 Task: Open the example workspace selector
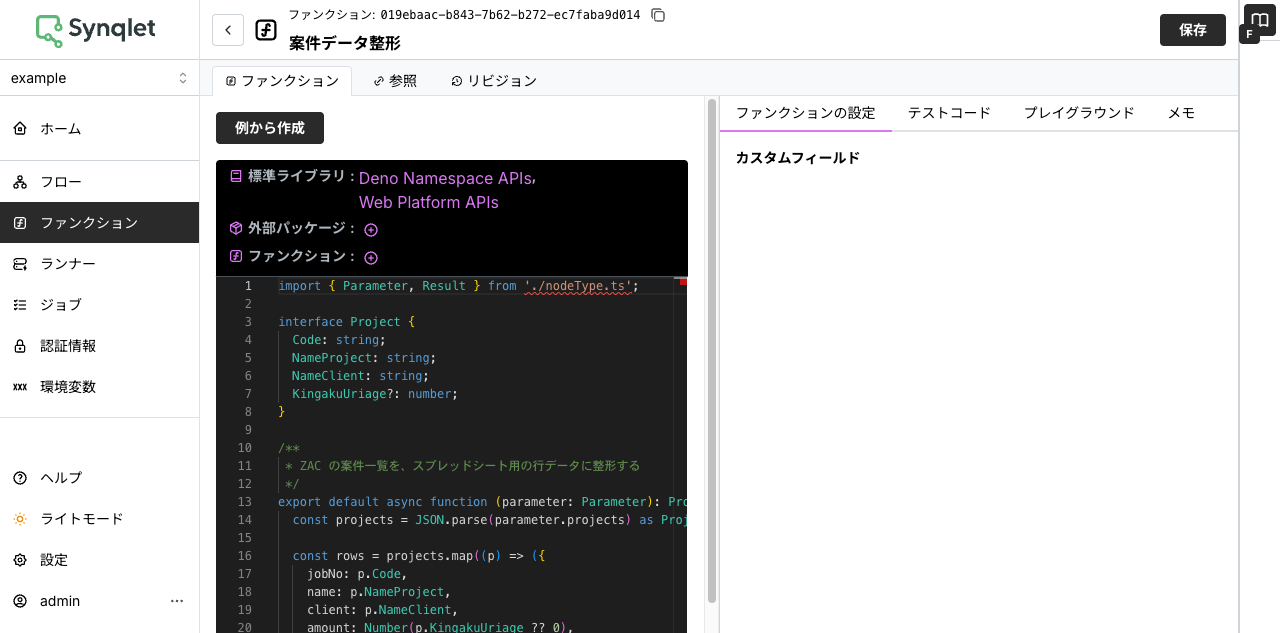click(99, 78)
